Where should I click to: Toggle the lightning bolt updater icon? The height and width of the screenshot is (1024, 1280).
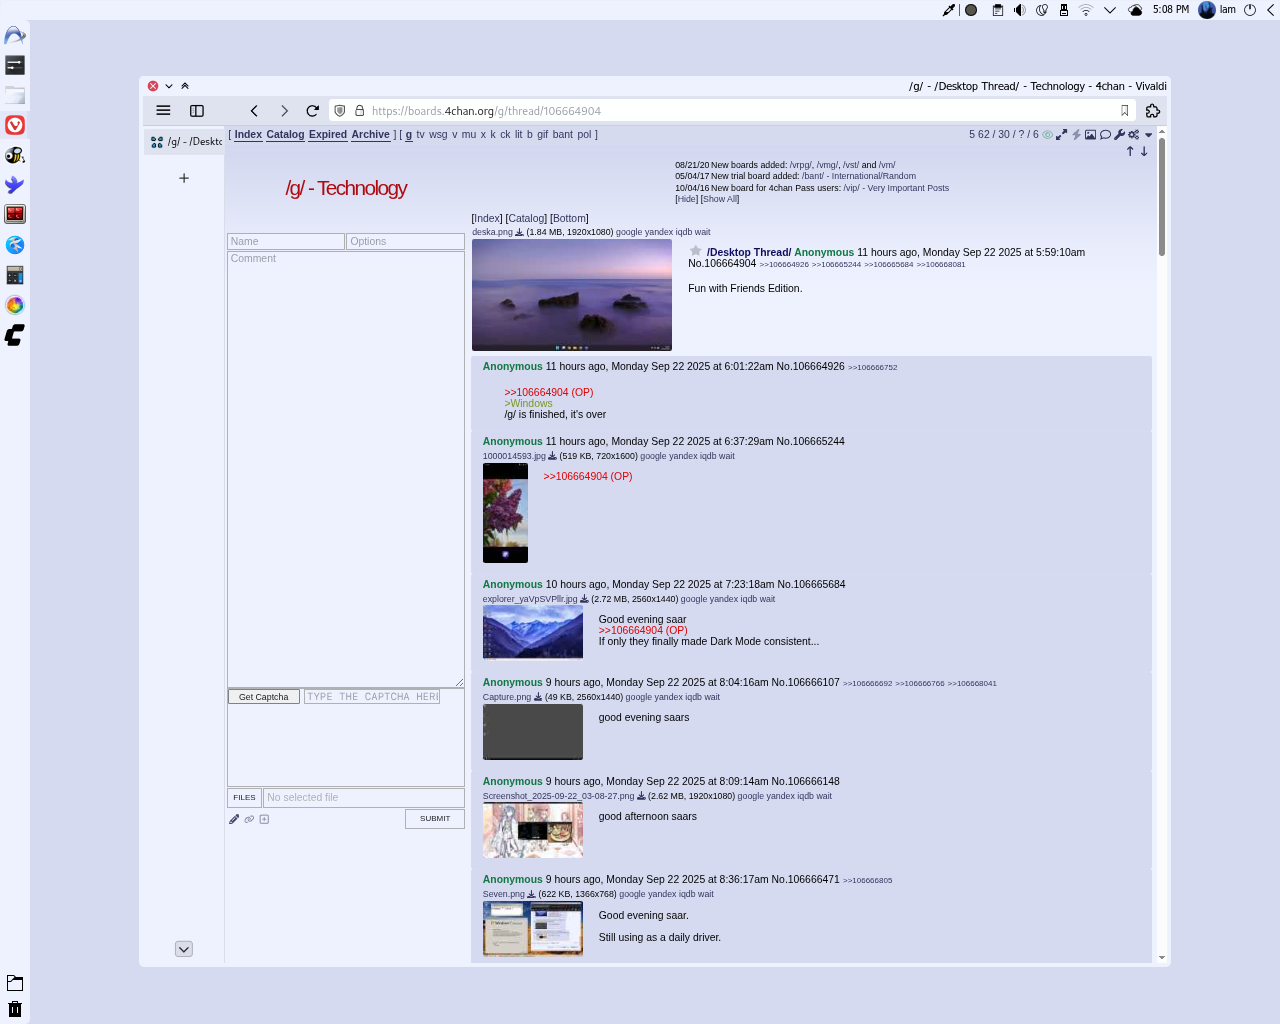(1077, 135)
